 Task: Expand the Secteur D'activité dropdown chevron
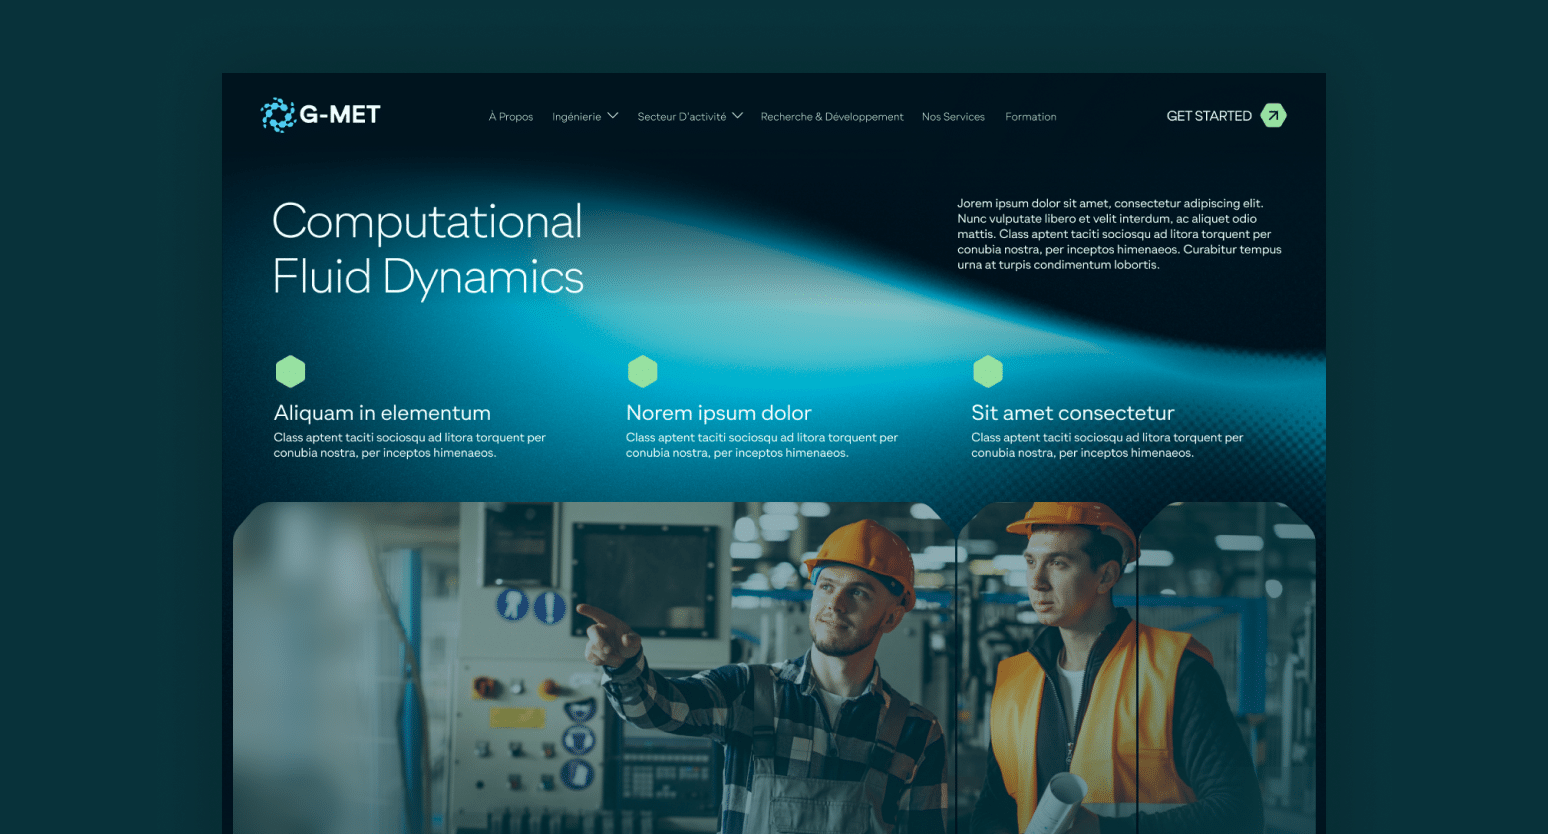[x=737, y=116]
